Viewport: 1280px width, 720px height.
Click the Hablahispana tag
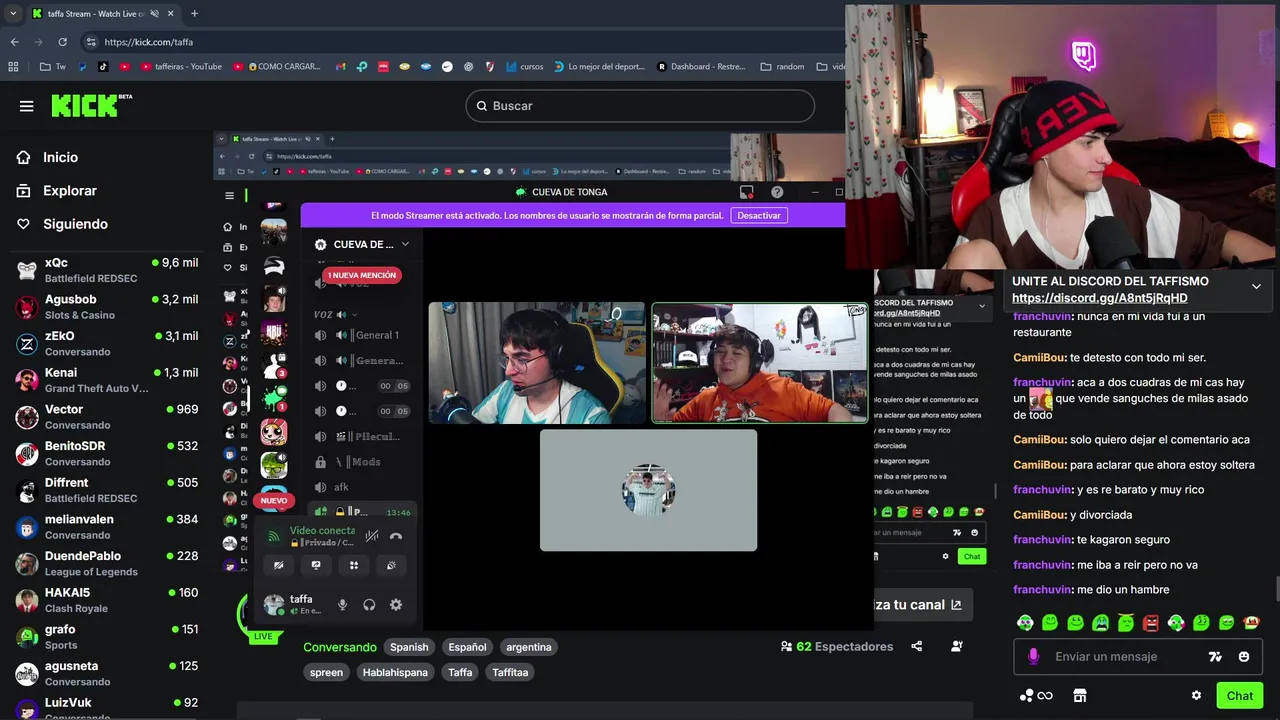click(395, 672)
